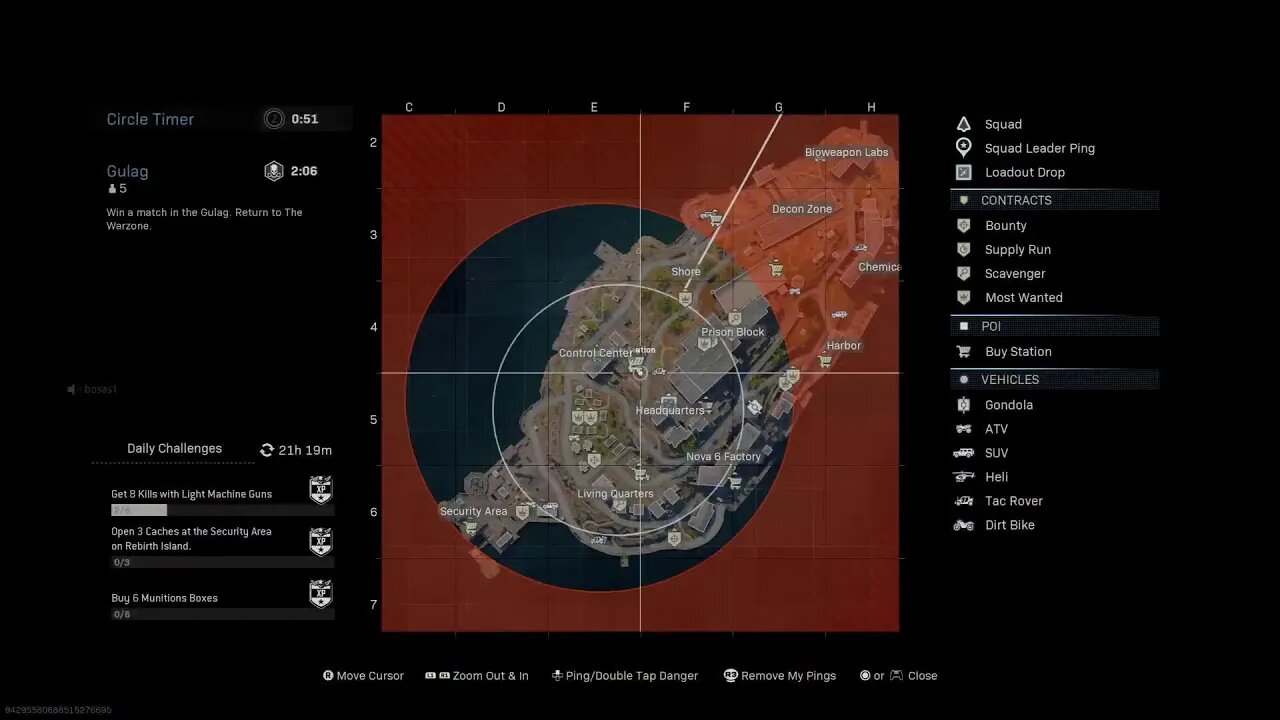The width and height of the screenshot is (1280, 720).
Task: Click the Decon Zone map label
Action: point(802,209)
